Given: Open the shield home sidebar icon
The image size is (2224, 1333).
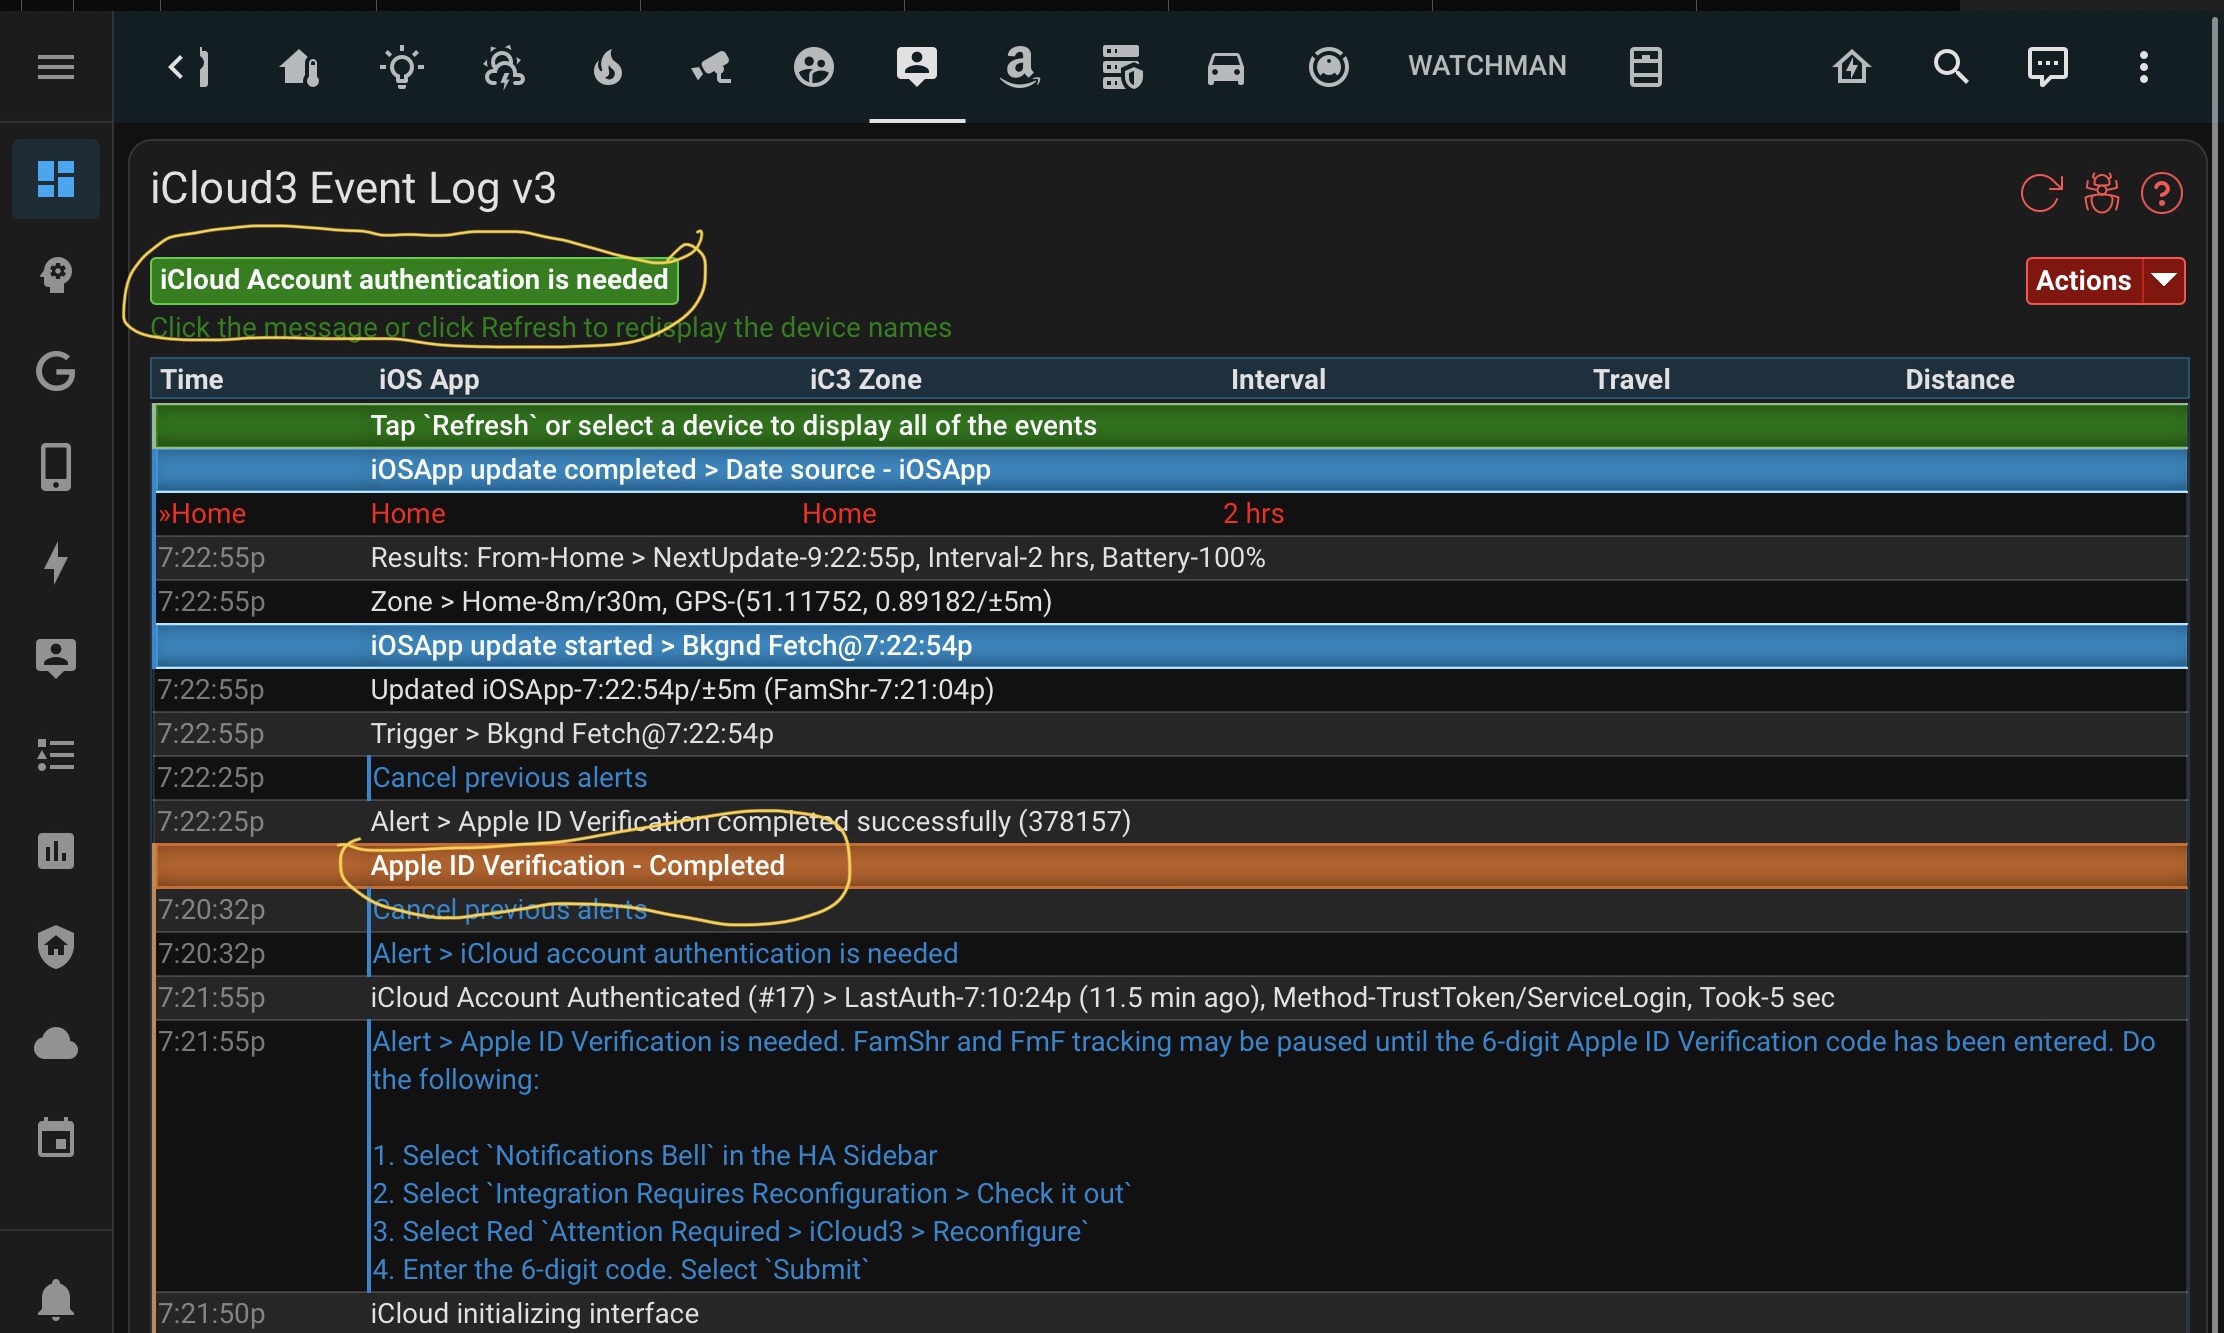Looking at the screenshot, I should pos(56,947).
